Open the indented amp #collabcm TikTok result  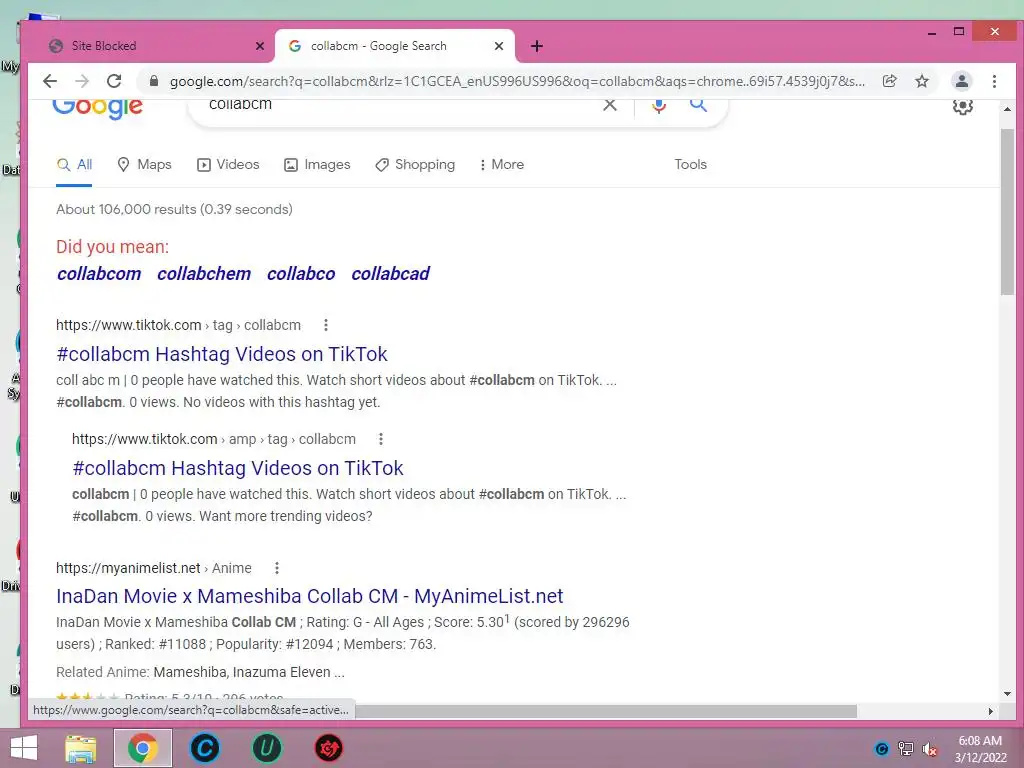pos(238,468)
